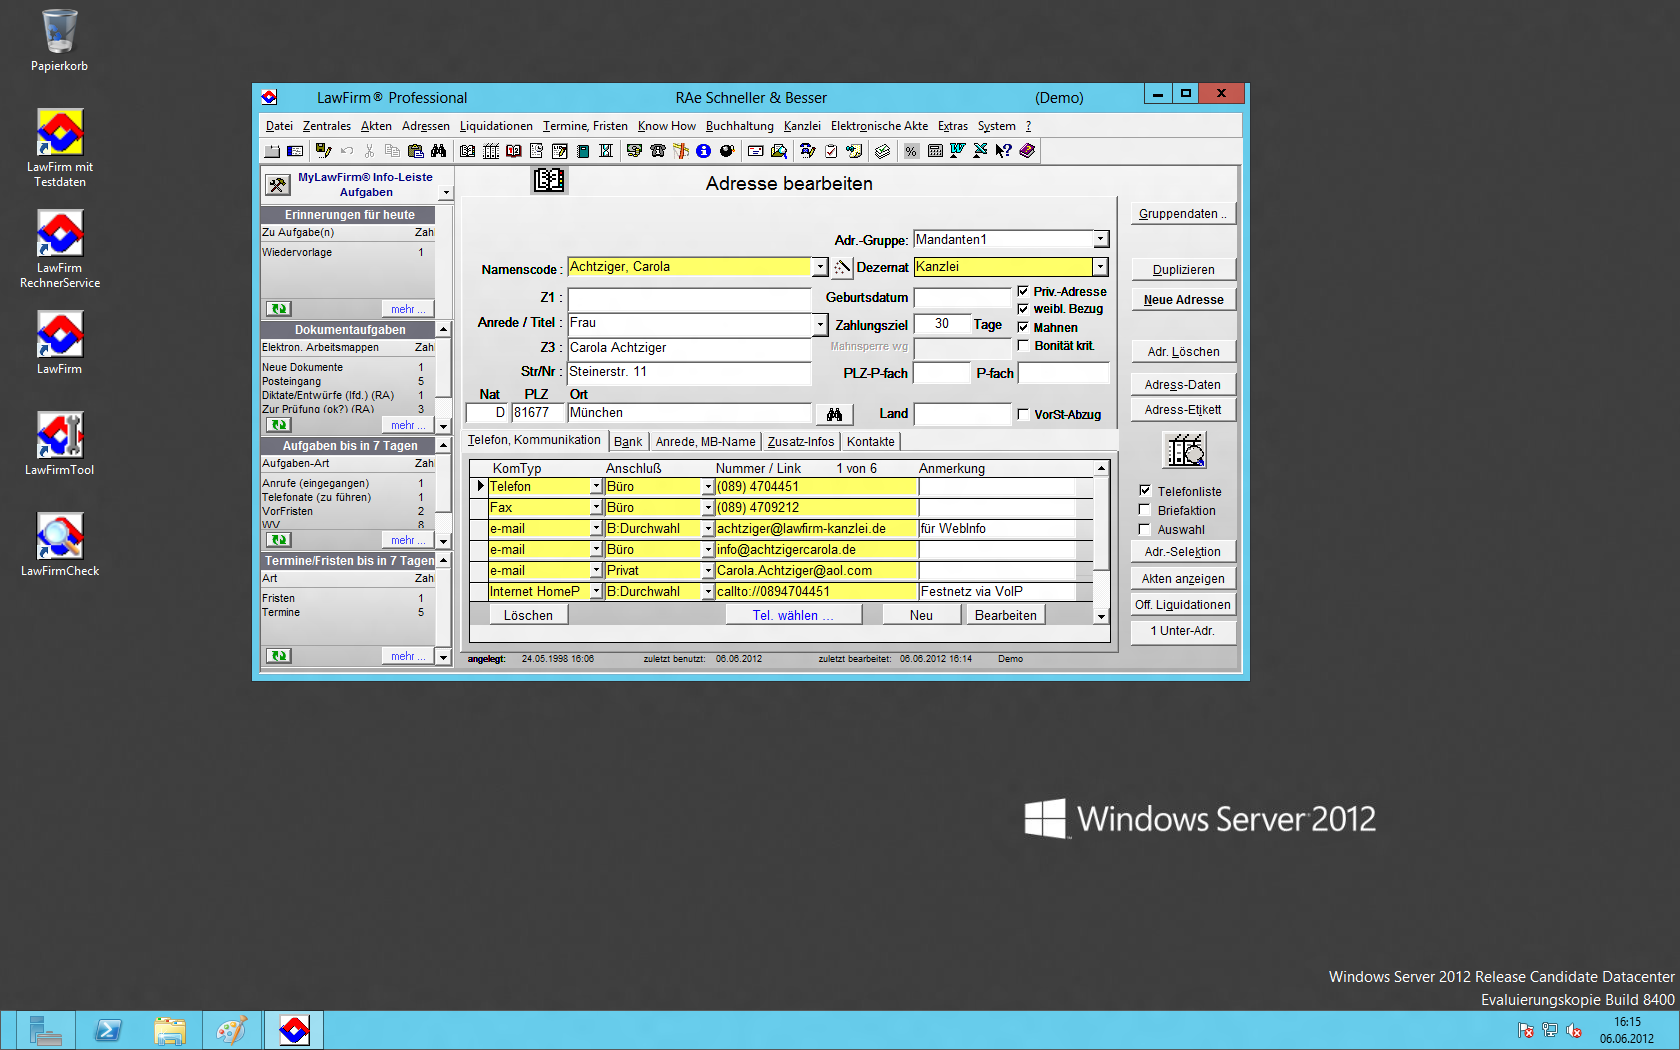Open the Dezernat Kanzlei dropdown
This screenshot has width=1680, height=1050.
coord(1100,267)
